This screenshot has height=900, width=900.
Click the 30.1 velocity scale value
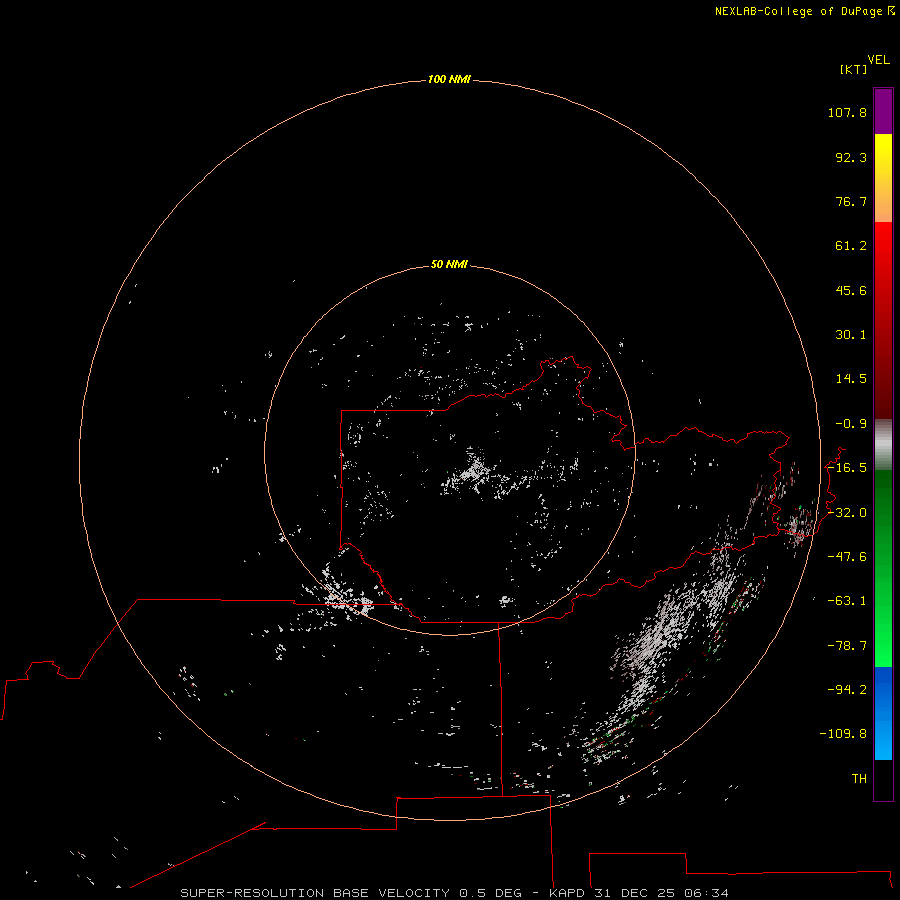pos(851,335)
